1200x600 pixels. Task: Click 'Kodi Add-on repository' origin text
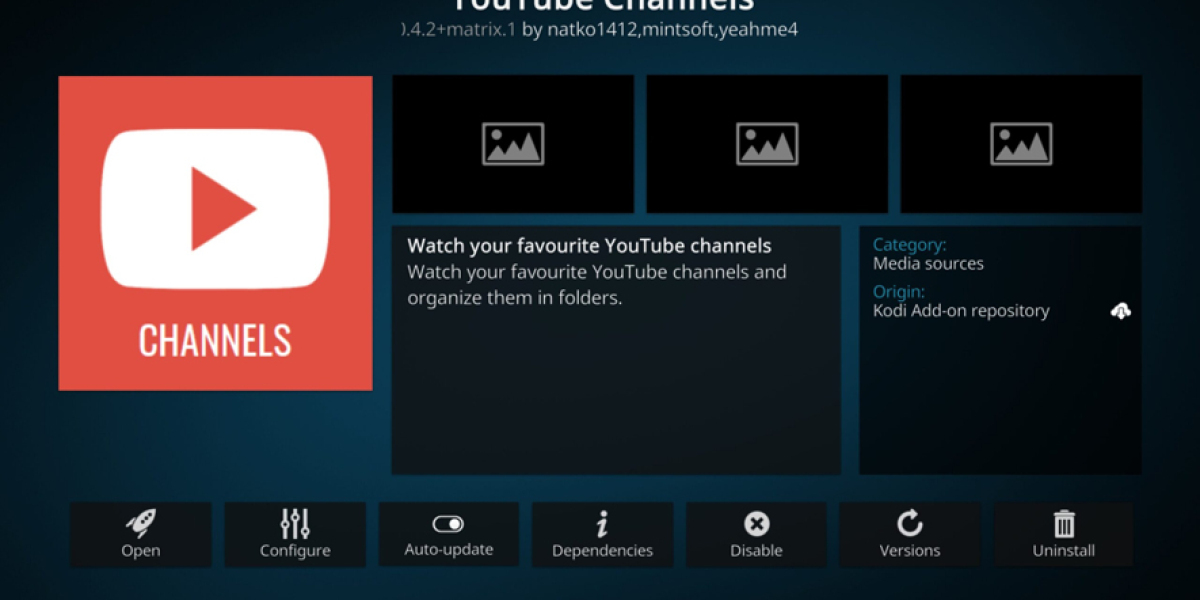(961, 311)
